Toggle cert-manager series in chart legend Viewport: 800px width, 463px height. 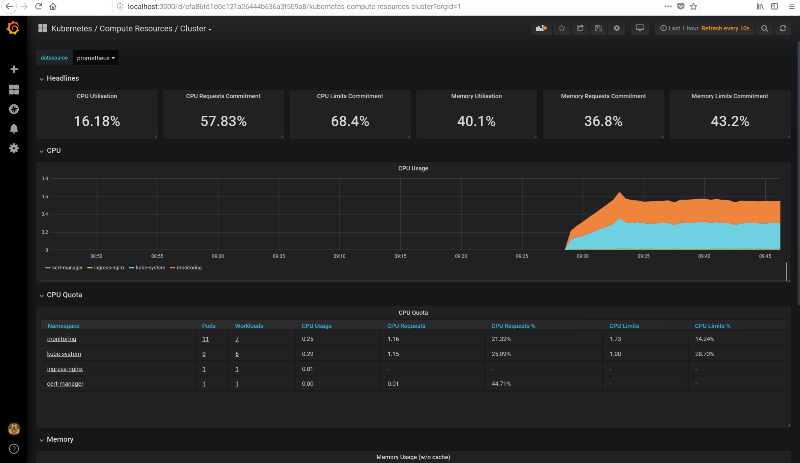pos(65,268)
